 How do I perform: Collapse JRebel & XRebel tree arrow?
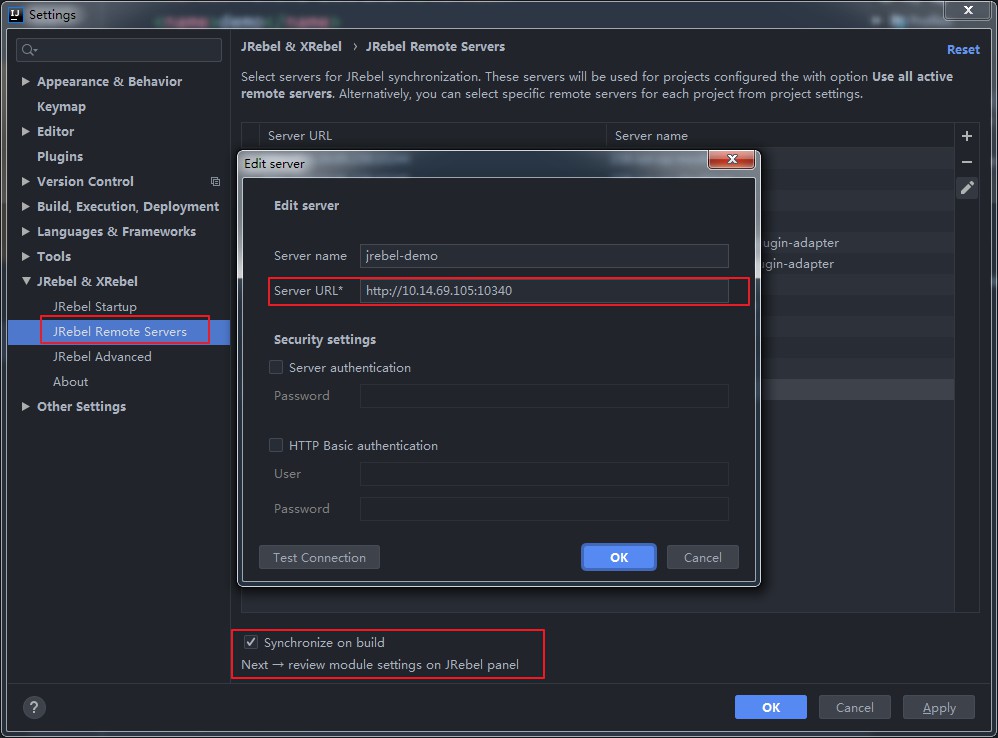coord(25,281)
